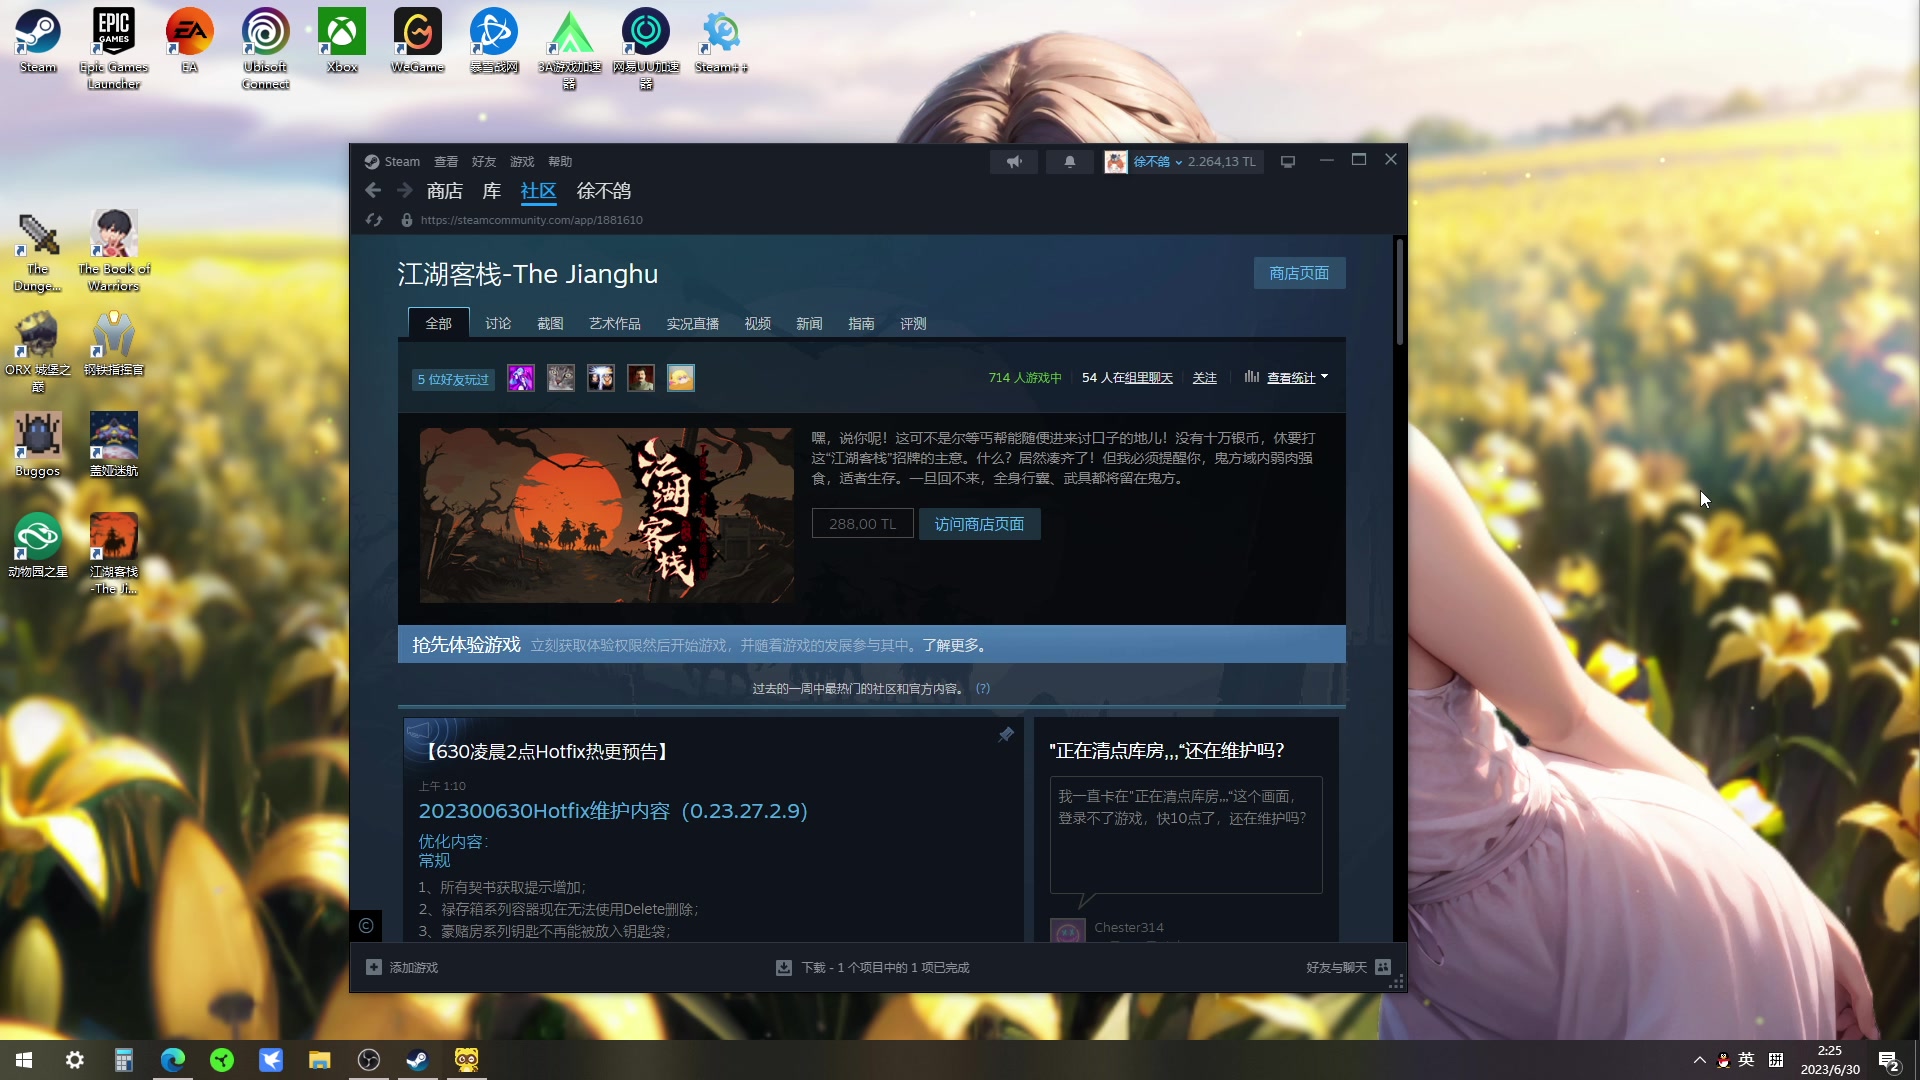Viewport: 1920px width, 1080px height.
Task: Open the Windows notification center
Action: (x=1888, y=1060)
